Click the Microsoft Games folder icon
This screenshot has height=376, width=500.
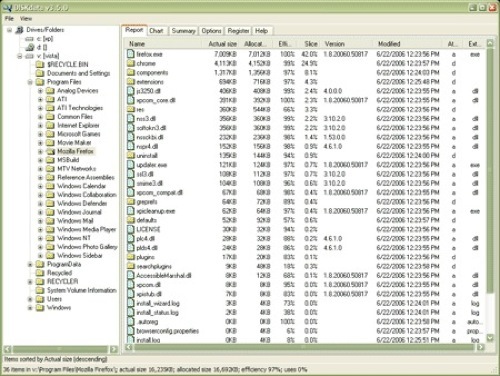click(50, 134)
